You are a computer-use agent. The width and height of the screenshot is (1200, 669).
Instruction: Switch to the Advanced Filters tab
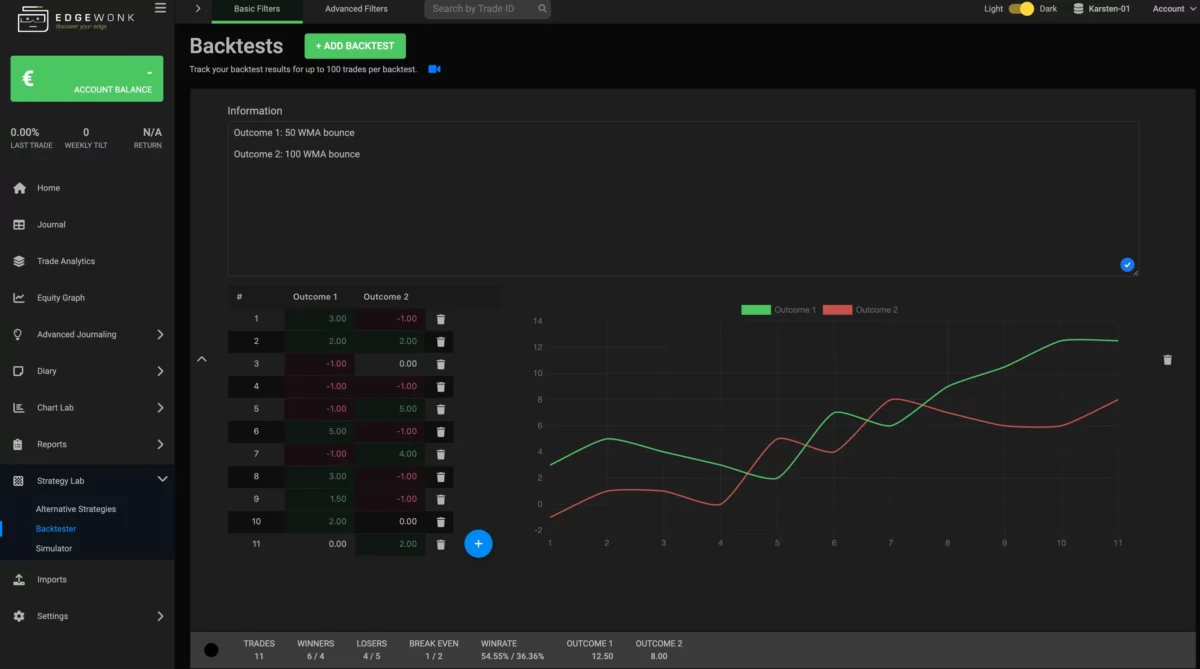coord(356,8)
